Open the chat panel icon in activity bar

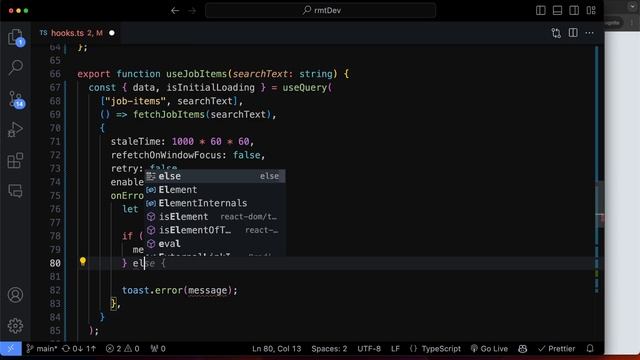[16, 191]
